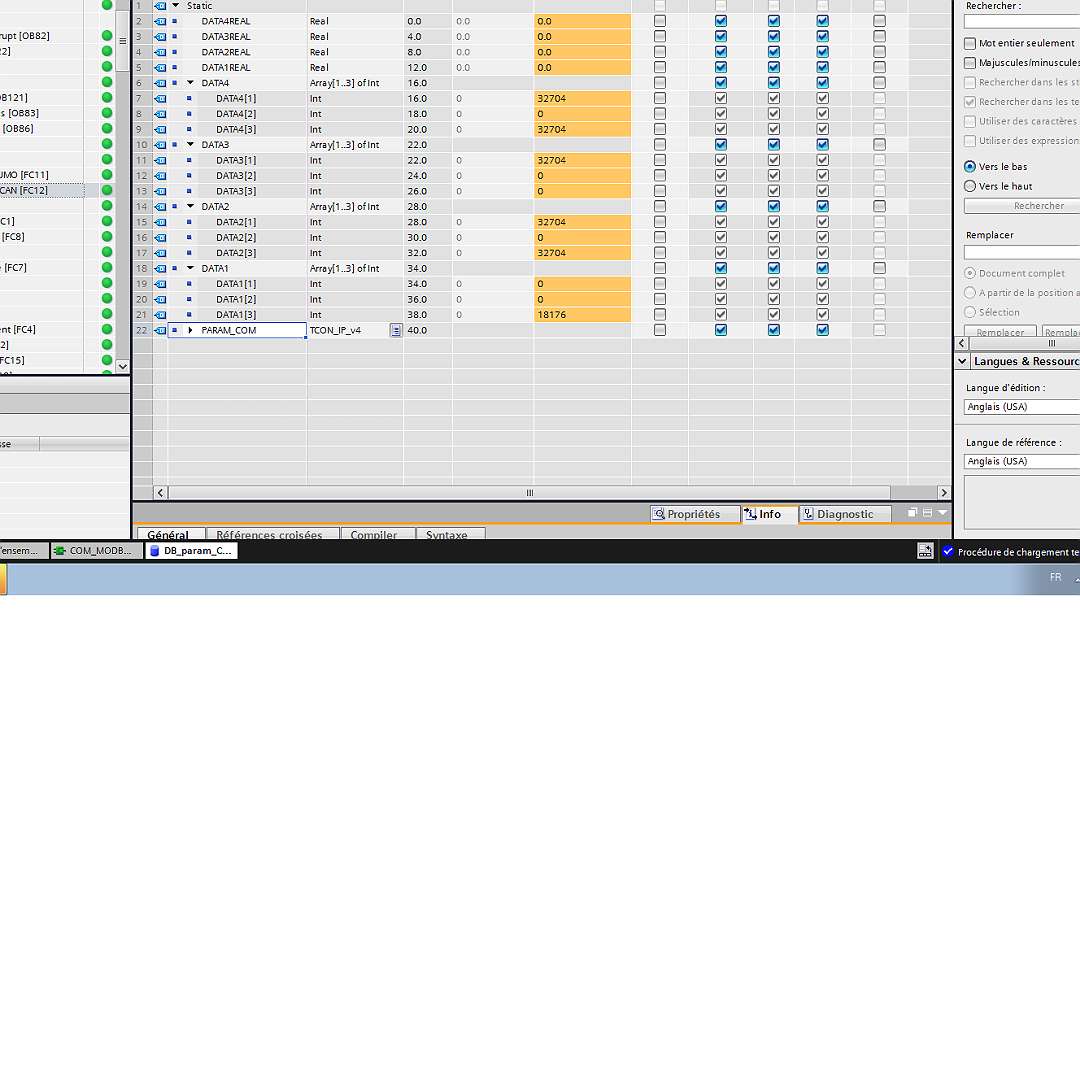
Task: Collapse the DATA3 array
Action: [191, 145]
